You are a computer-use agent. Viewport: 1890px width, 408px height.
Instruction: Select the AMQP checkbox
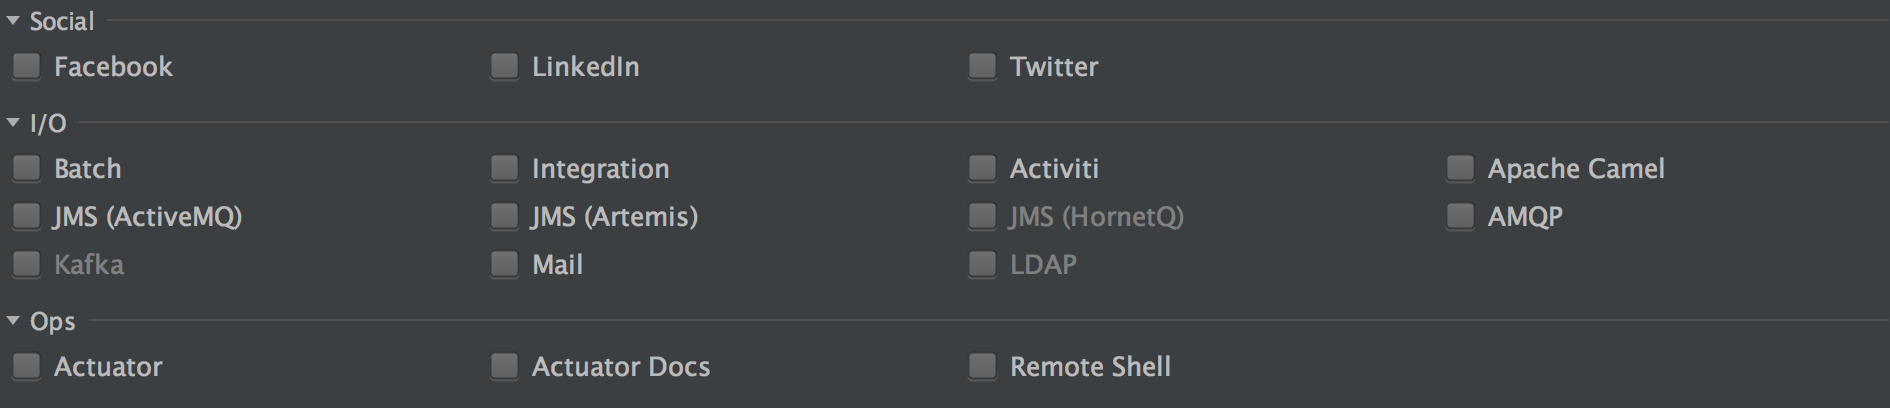1460,217
